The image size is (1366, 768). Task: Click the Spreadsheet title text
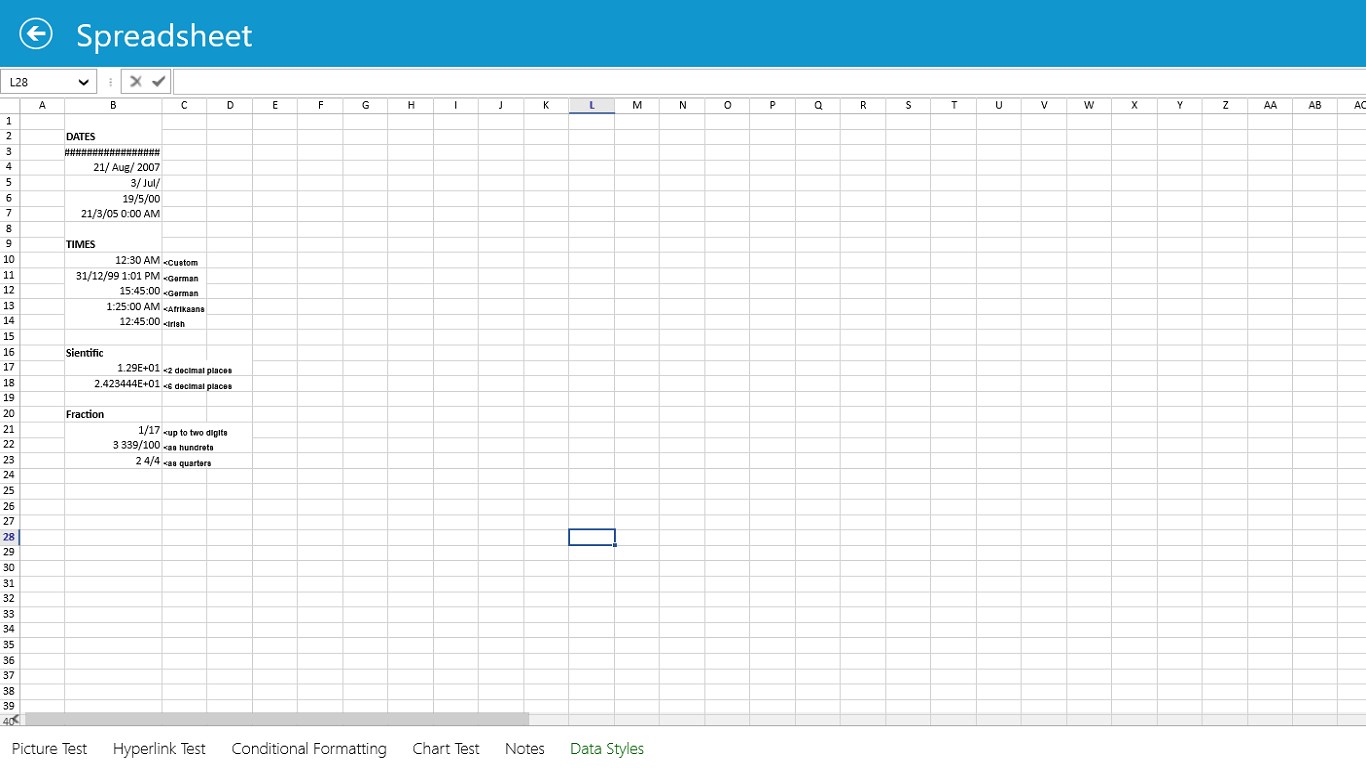164,36
